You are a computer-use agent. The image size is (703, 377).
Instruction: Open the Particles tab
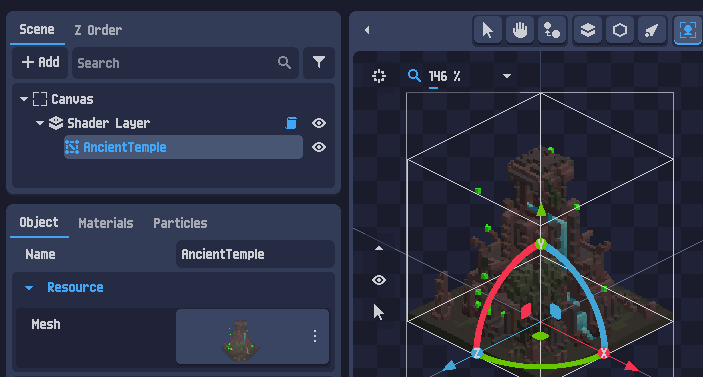(x=180, y=223)
